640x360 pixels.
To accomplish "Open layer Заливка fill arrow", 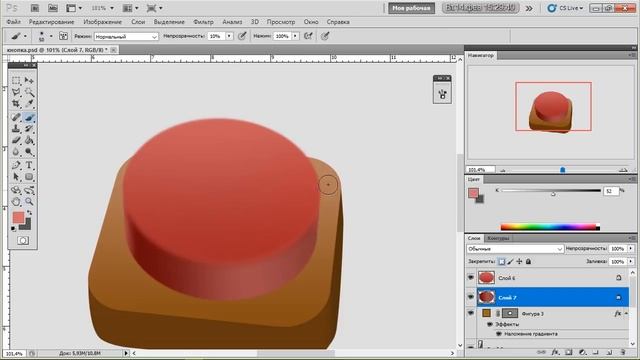I will [x=631, y=261].
